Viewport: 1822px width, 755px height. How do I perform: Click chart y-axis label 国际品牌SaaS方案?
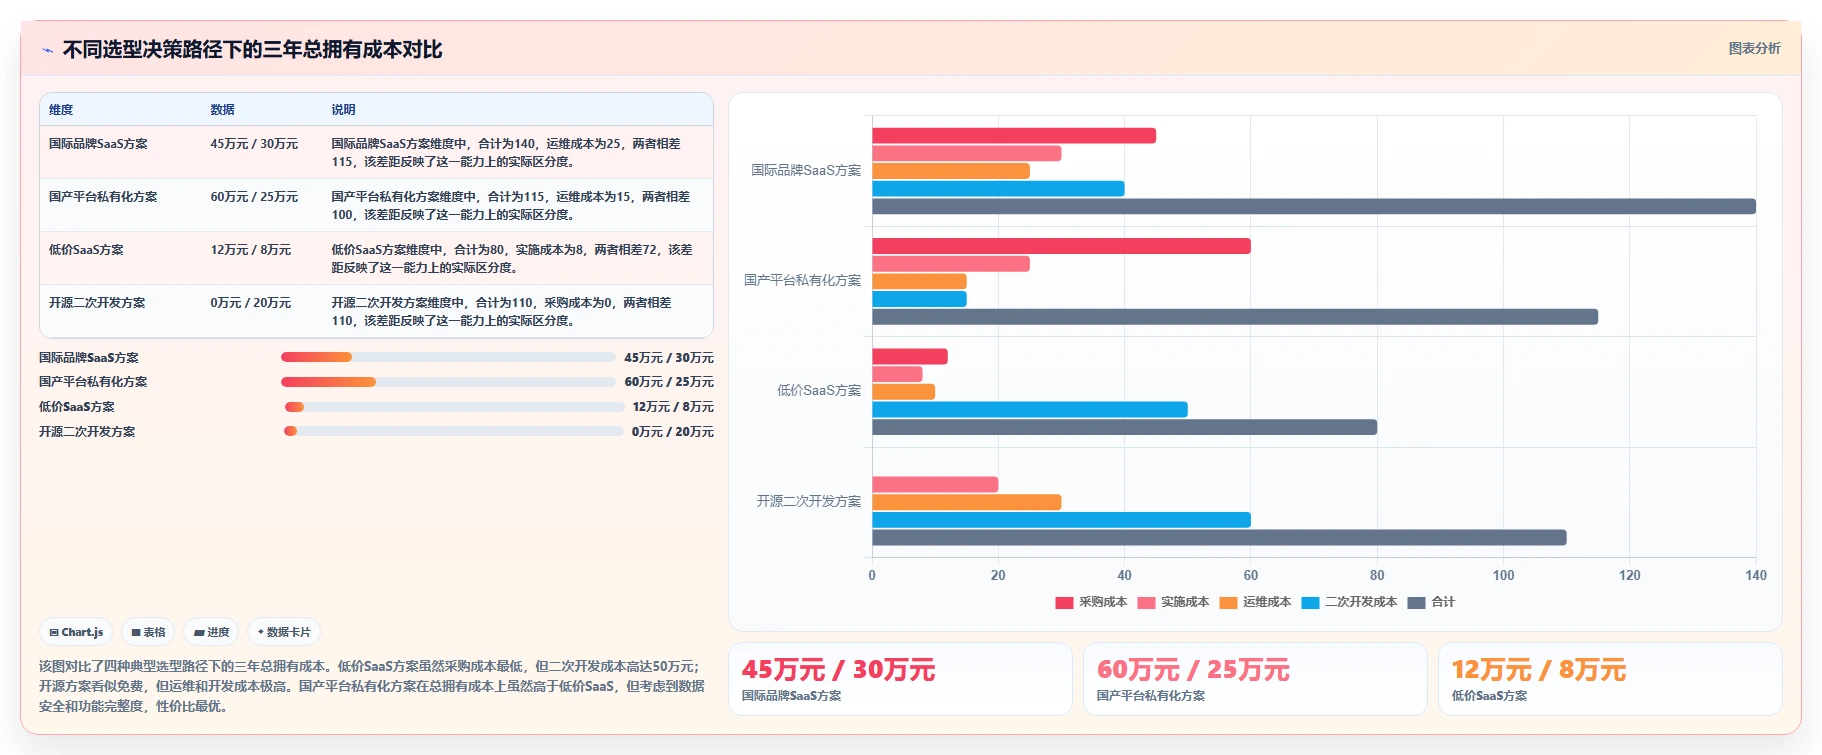pyautogui.click(x=806, y=171)
